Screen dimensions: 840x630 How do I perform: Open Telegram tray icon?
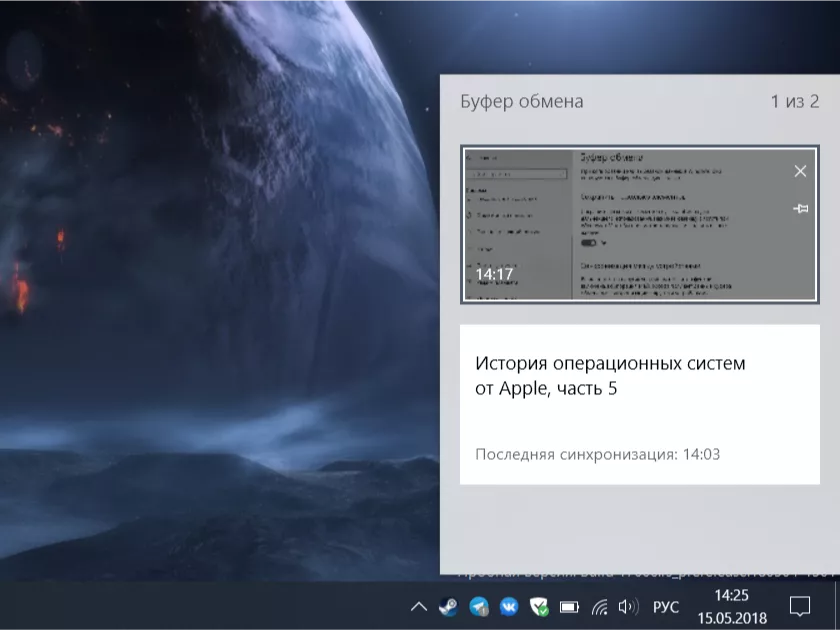(x=479, y=606)
